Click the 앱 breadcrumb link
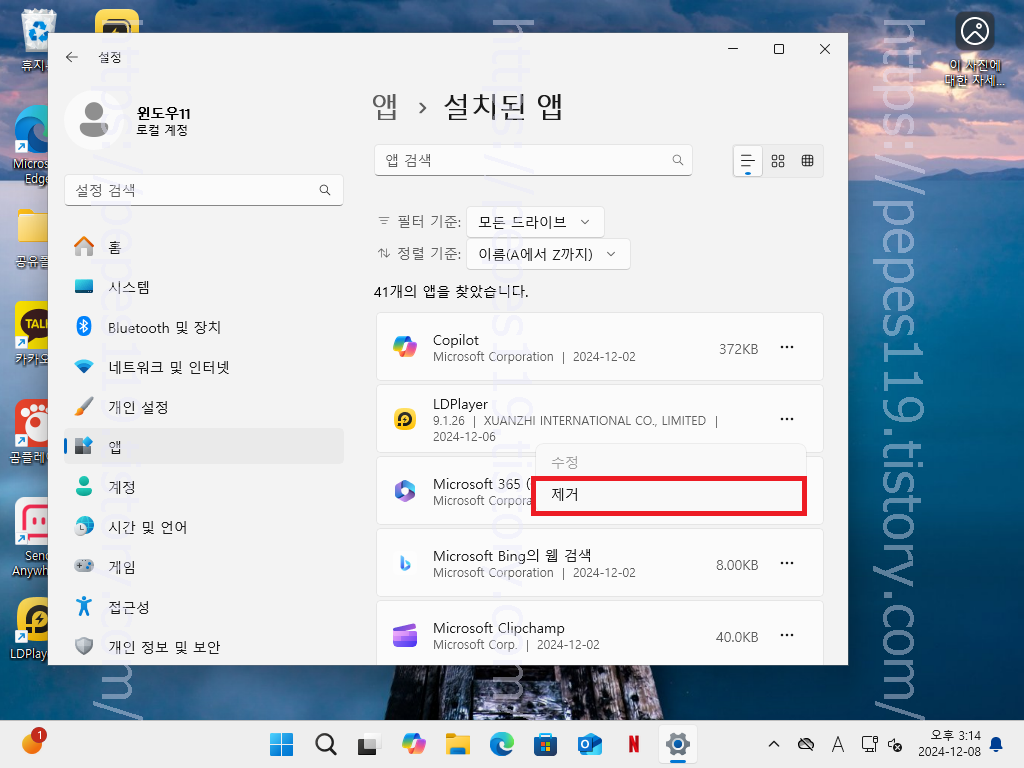This screenshot has width=1024, height=768. [x=385, y=106]
